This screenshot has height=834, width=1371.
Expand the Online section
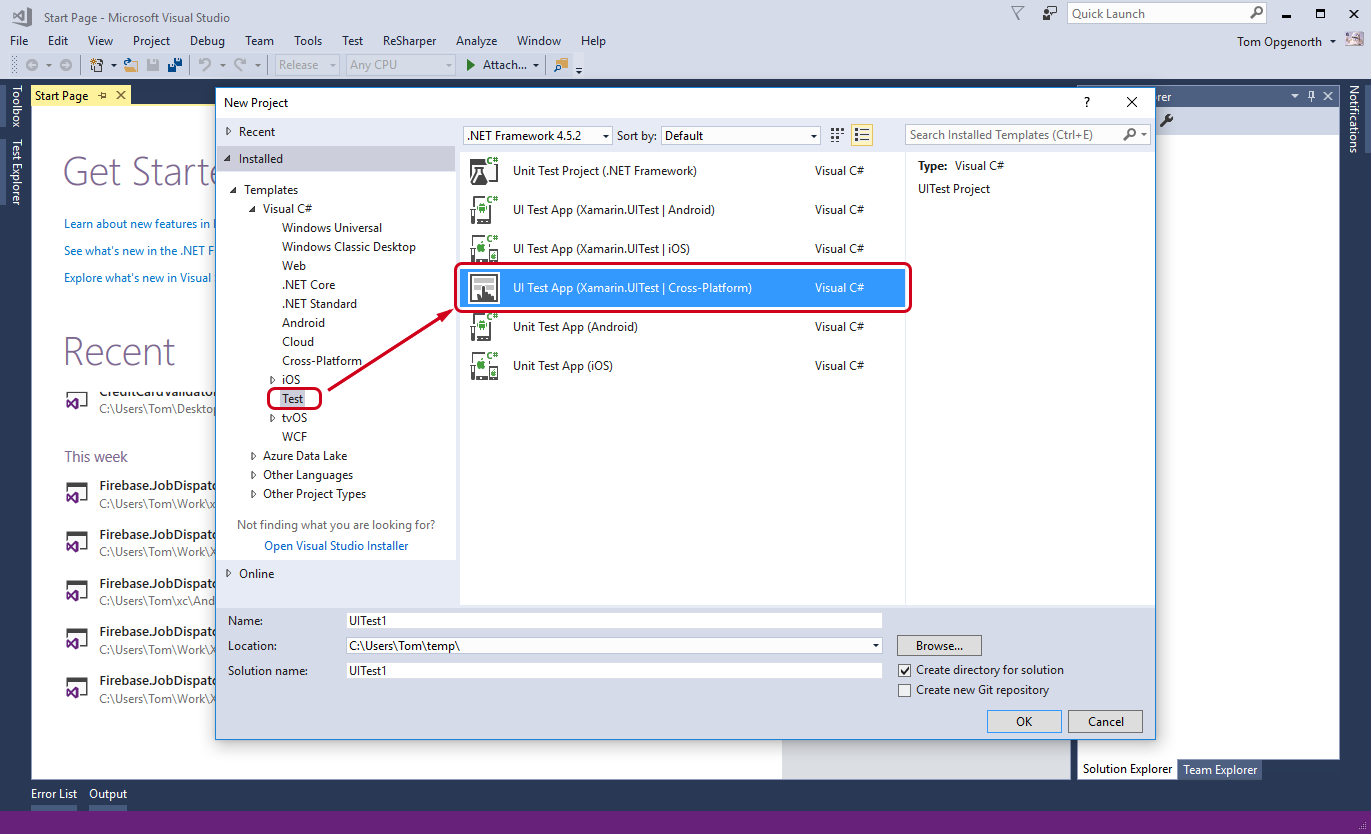[x=229, y=574]
